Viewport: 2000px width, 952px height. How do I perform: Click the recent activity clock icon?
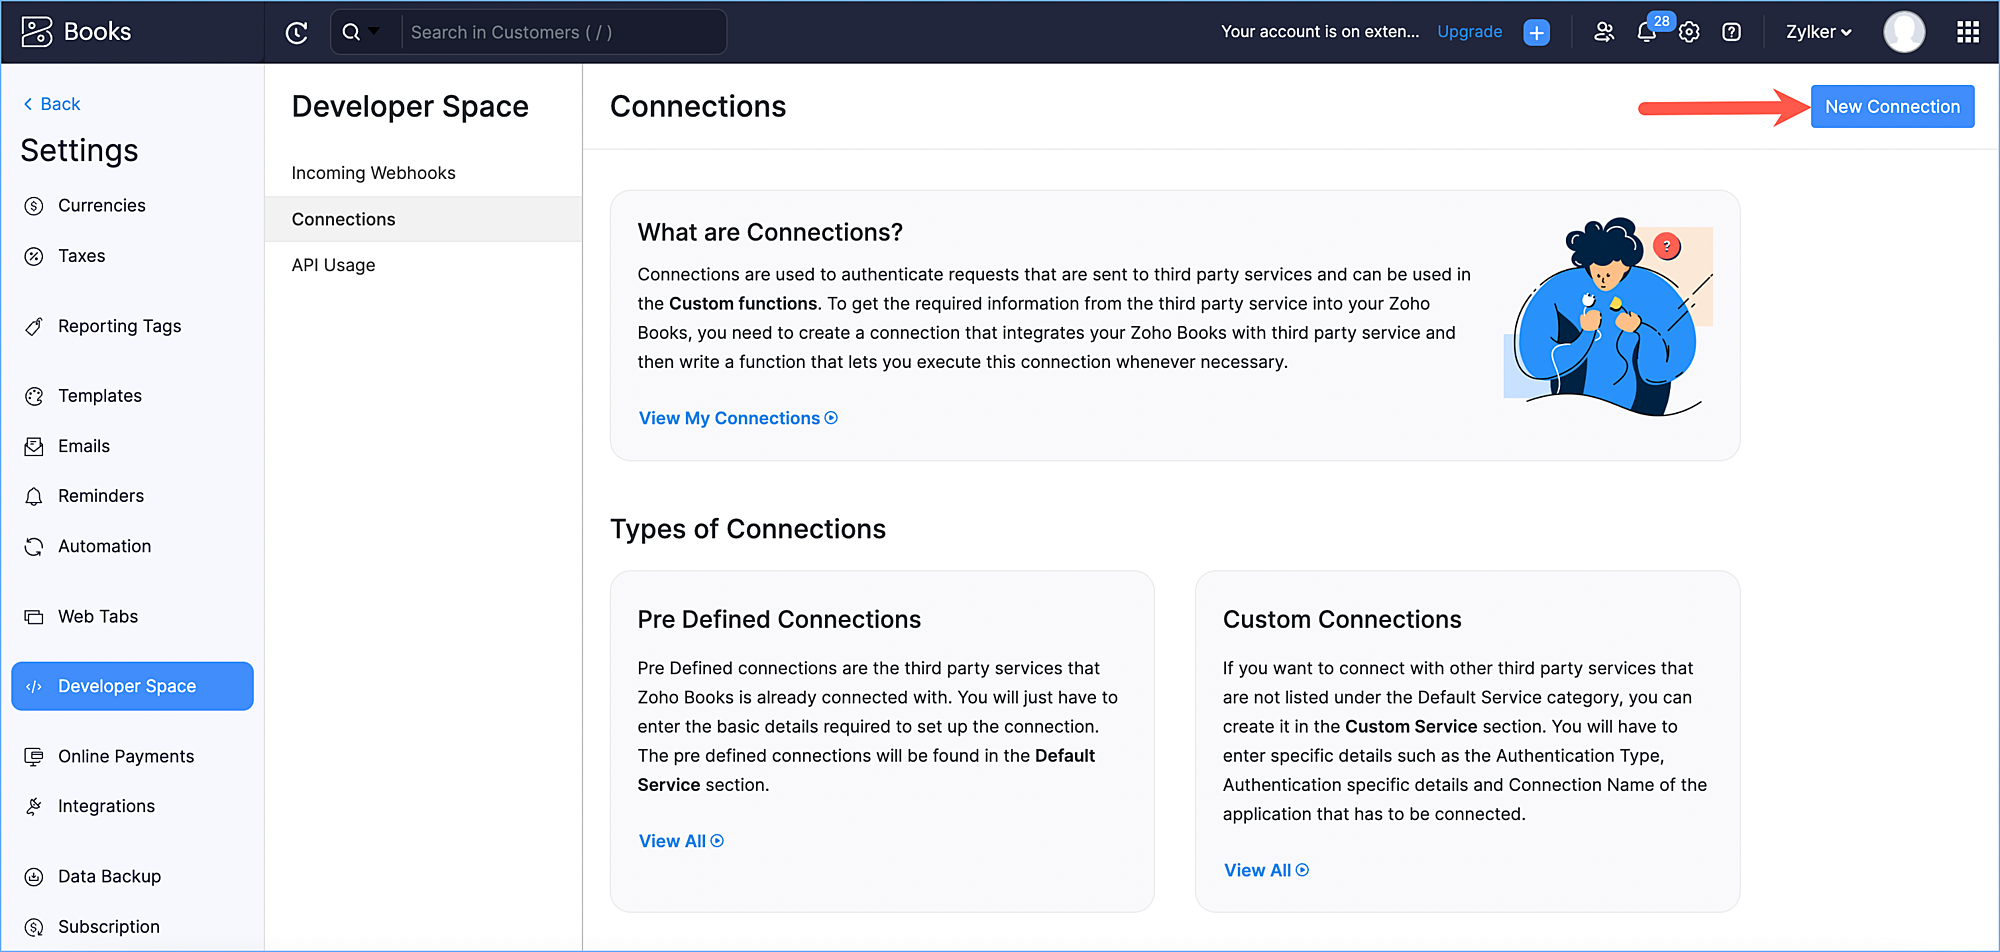click(296, 33)
